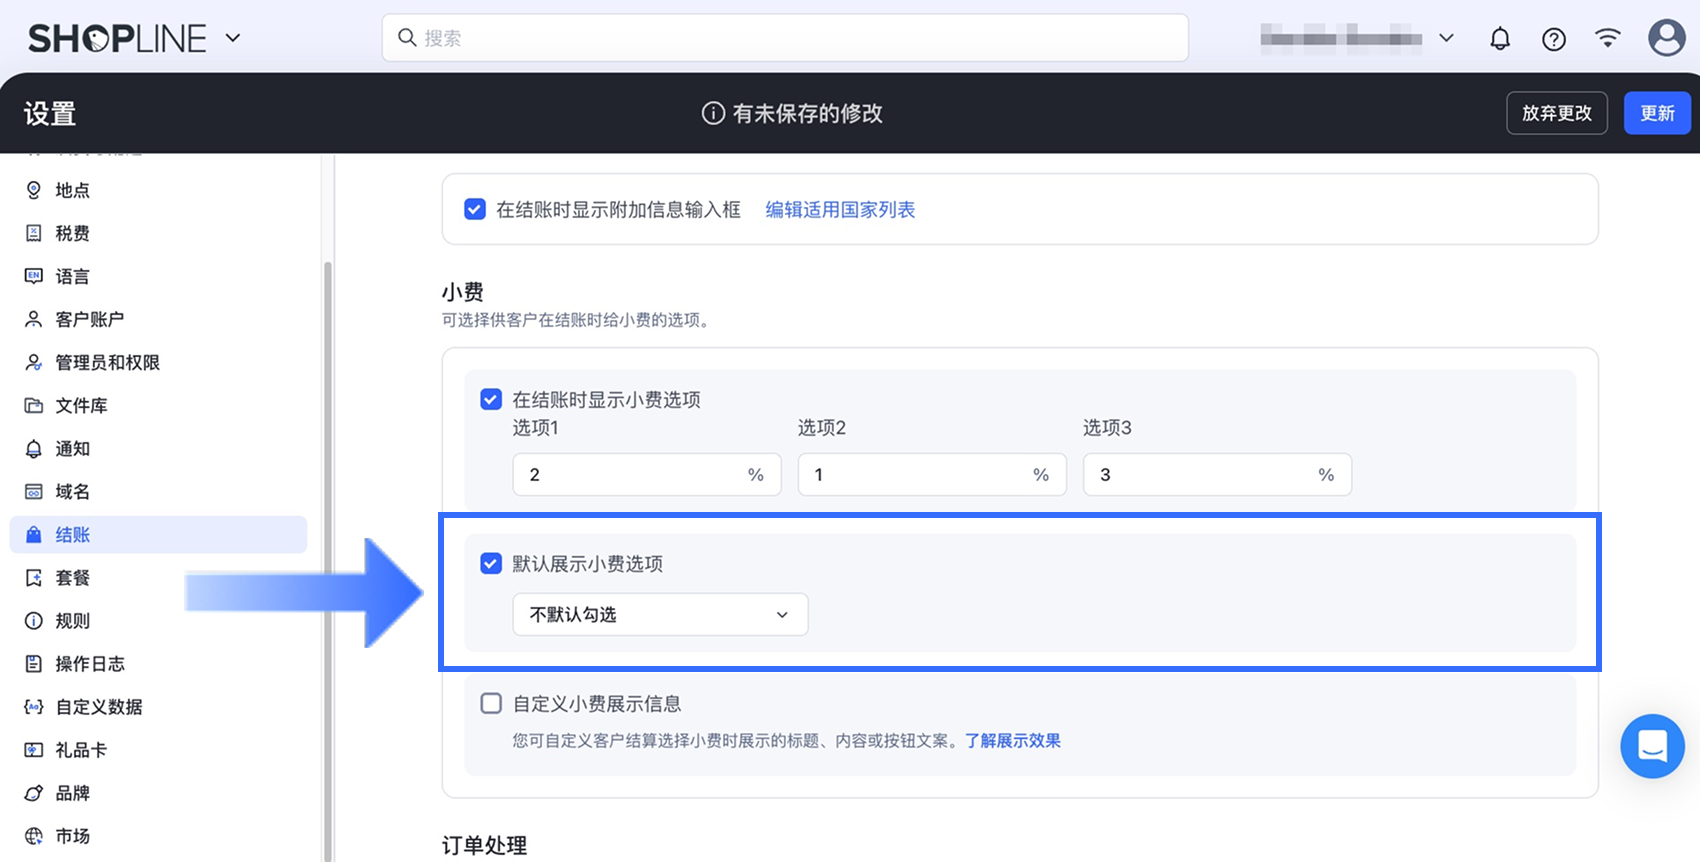Open the 不默认勾选 dropdown
1700x862 pixels.
660,614
